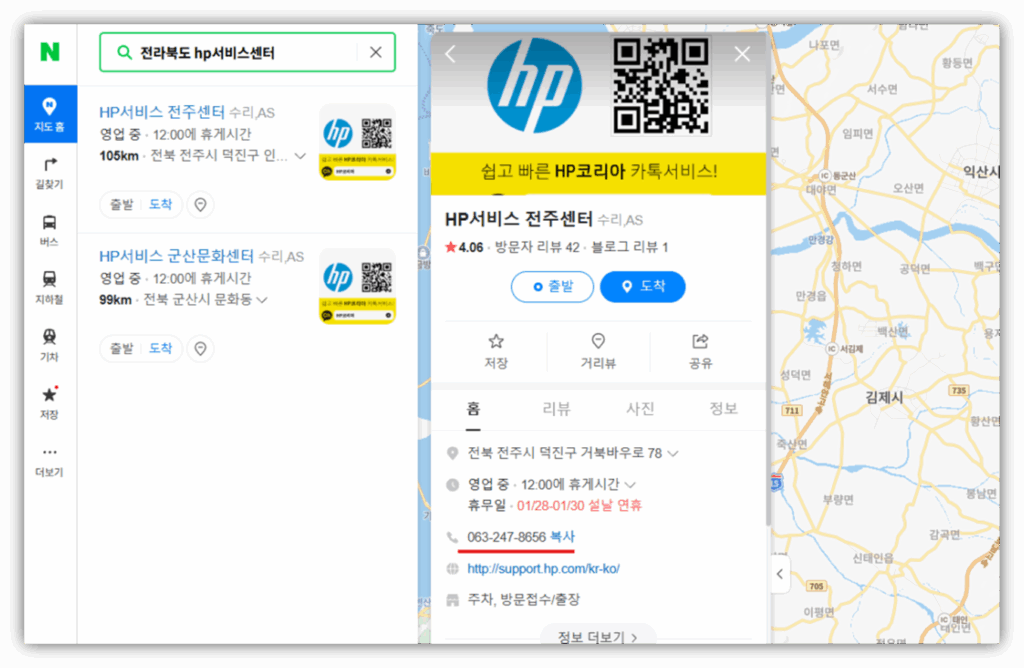Screen dimensions: 1024x668
Task: Switch to the 사진 tab
Action: coord(640,408)
